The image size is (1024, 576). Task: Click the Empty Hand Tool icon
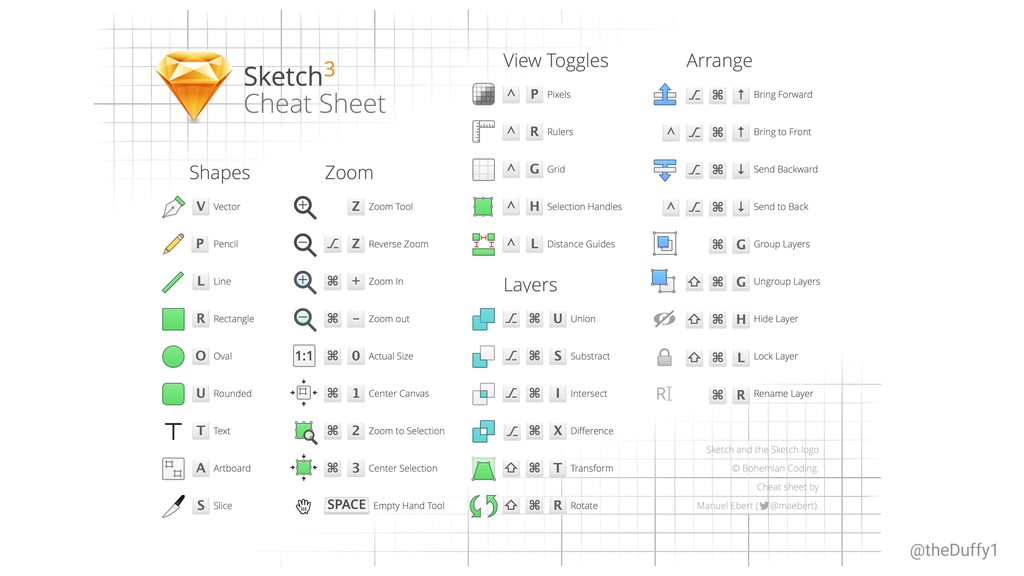[x=304, y=506]
